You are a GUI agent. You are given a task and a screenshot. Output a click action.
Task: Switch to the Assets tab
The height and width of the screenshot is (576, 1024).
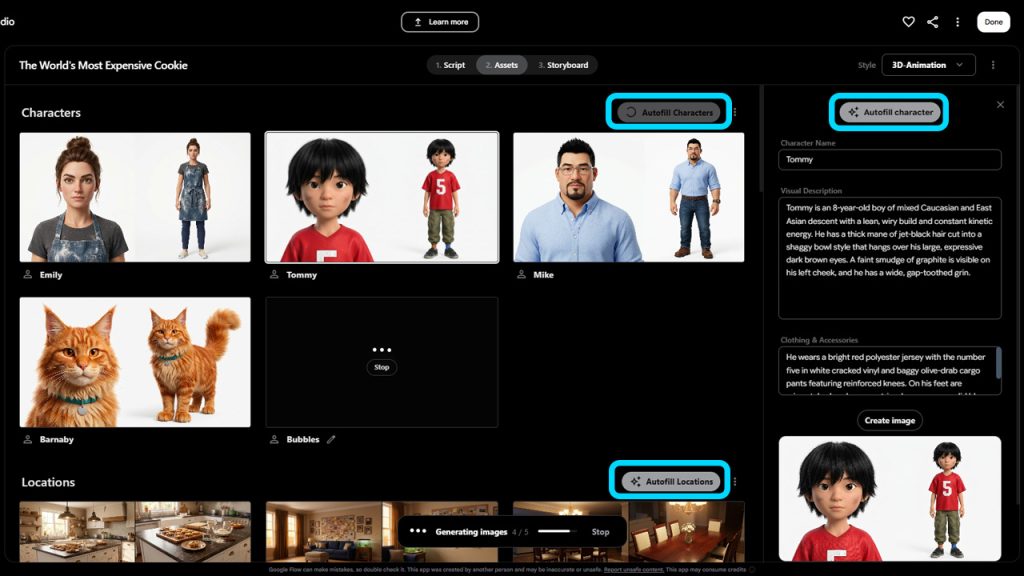pyautogui.click(x=502, y=65)
